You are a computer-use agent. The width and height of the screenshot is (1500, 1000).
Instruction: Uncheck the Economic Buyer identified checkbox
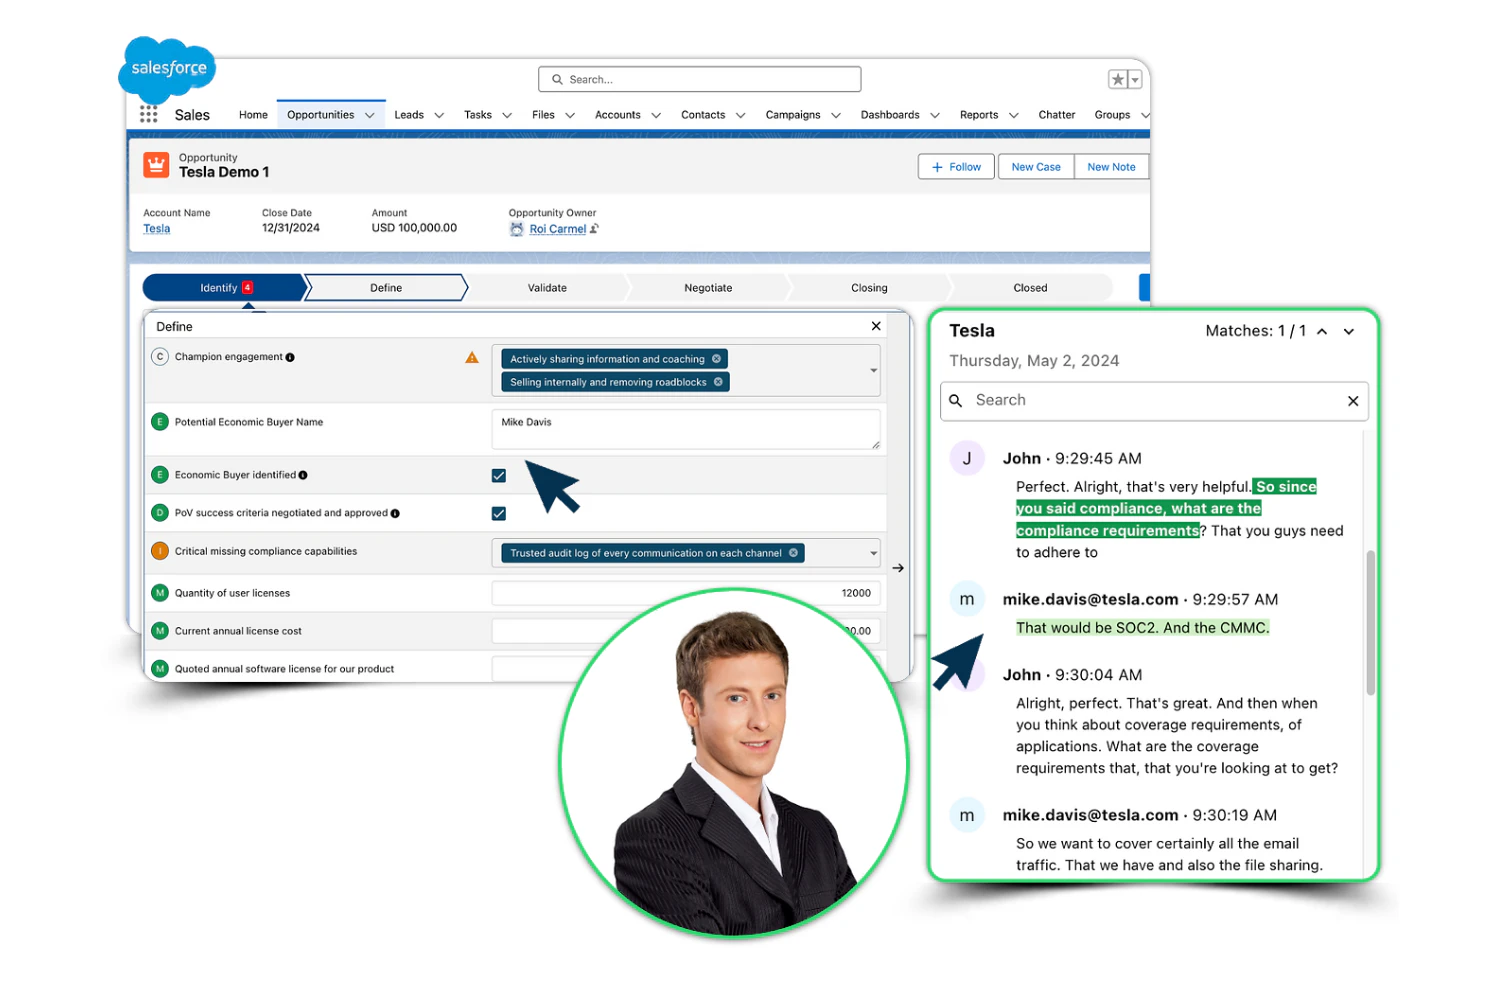[x=498, y=475]
